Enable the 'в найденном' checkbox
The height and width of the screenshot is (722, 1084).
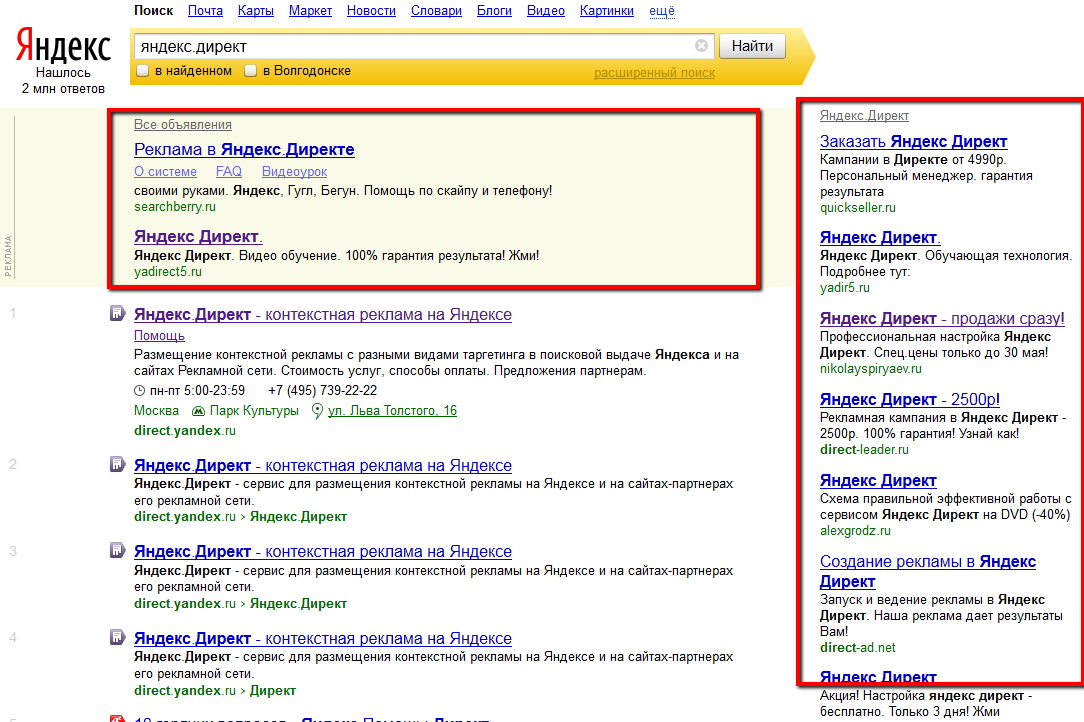click(143, 71)
